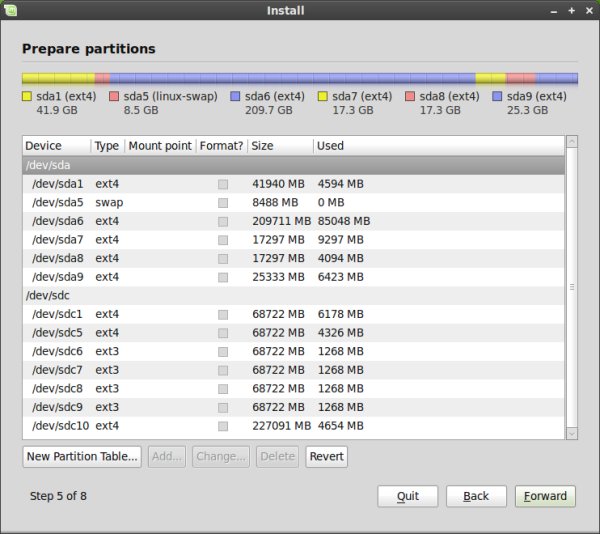Click the blue sda6 legend color square
600x534 pixels.
pos(235,97)
